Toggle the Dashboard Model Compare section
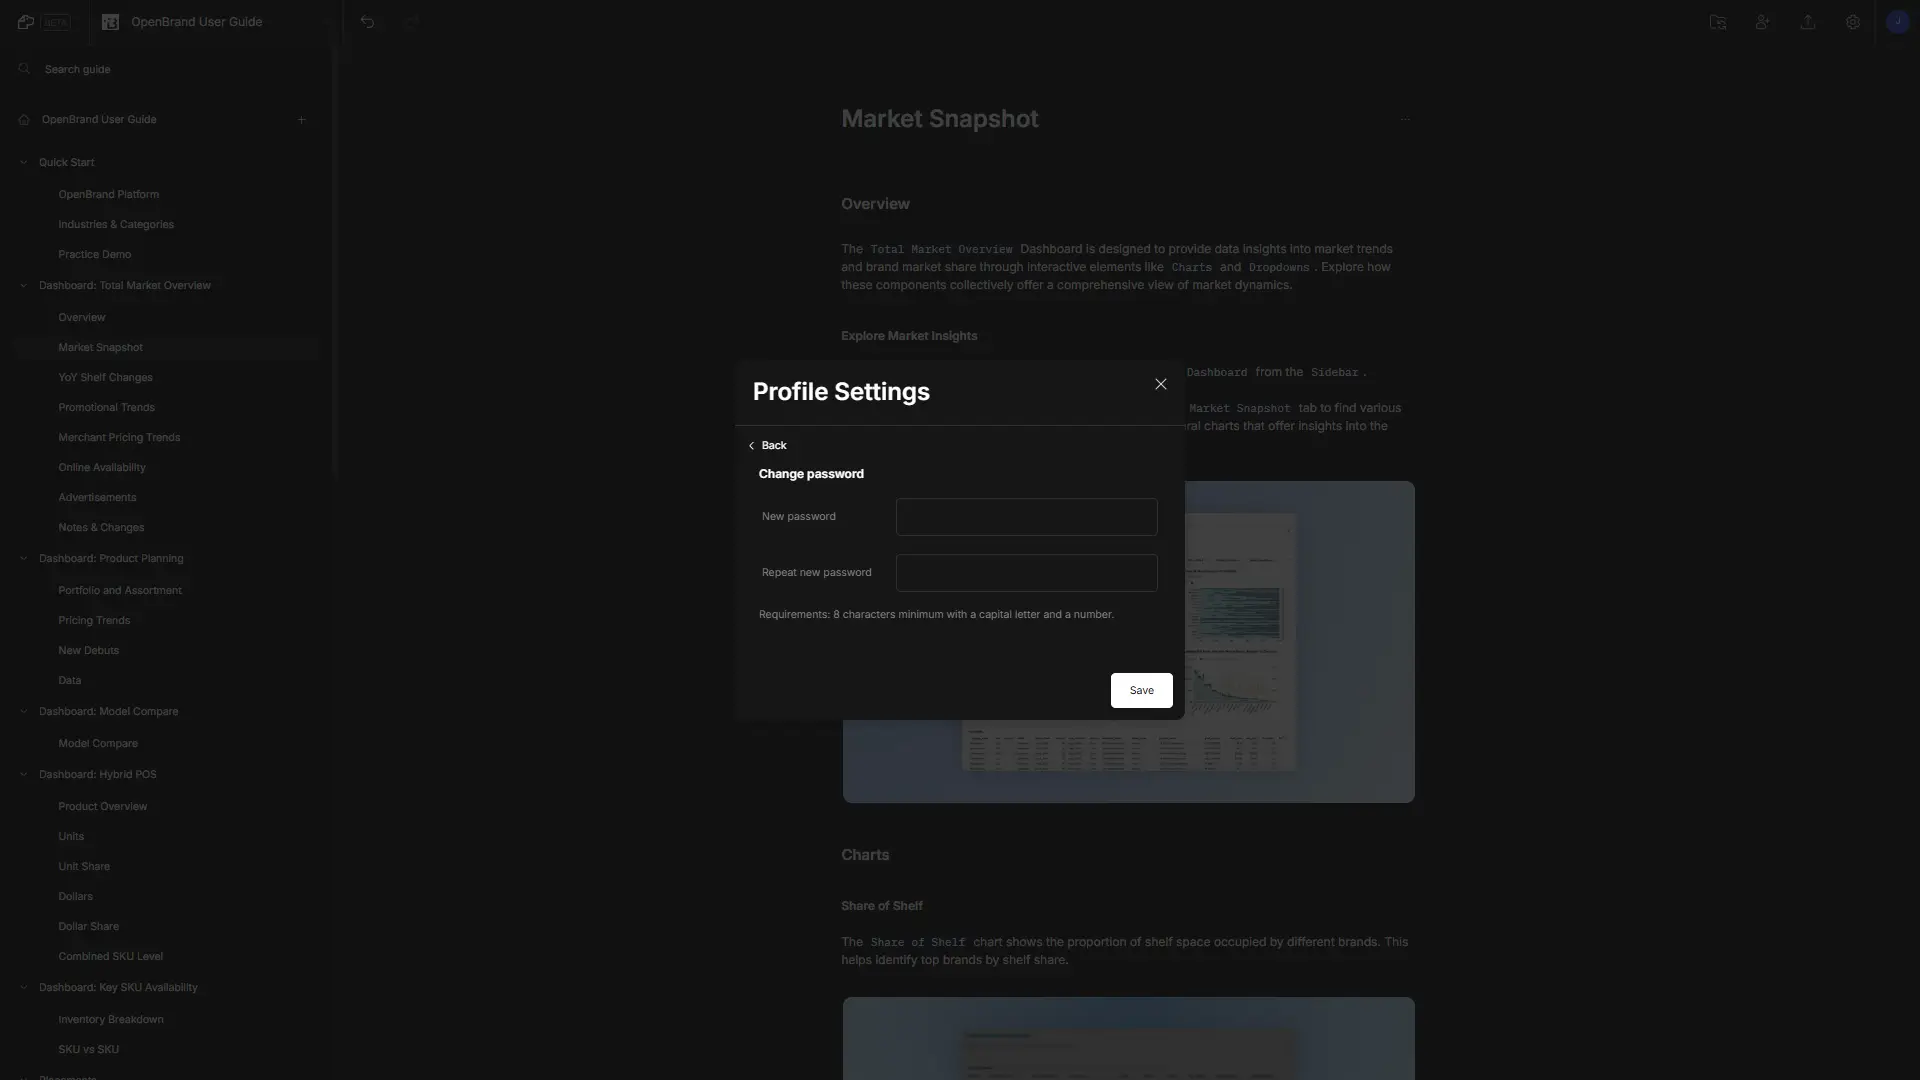Screen dimensions: 1920x1080 coord(24,713)
